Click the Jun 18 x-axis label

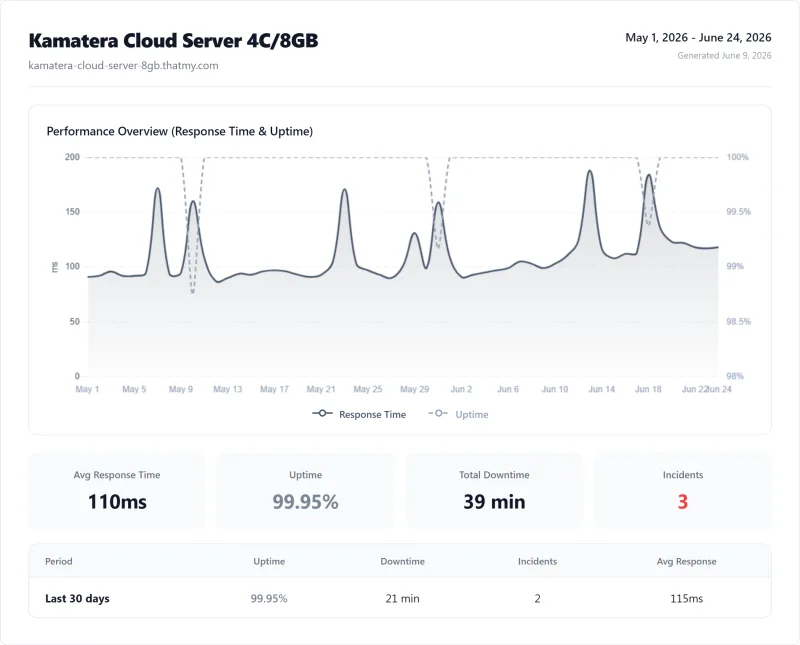tap(648, 389)
